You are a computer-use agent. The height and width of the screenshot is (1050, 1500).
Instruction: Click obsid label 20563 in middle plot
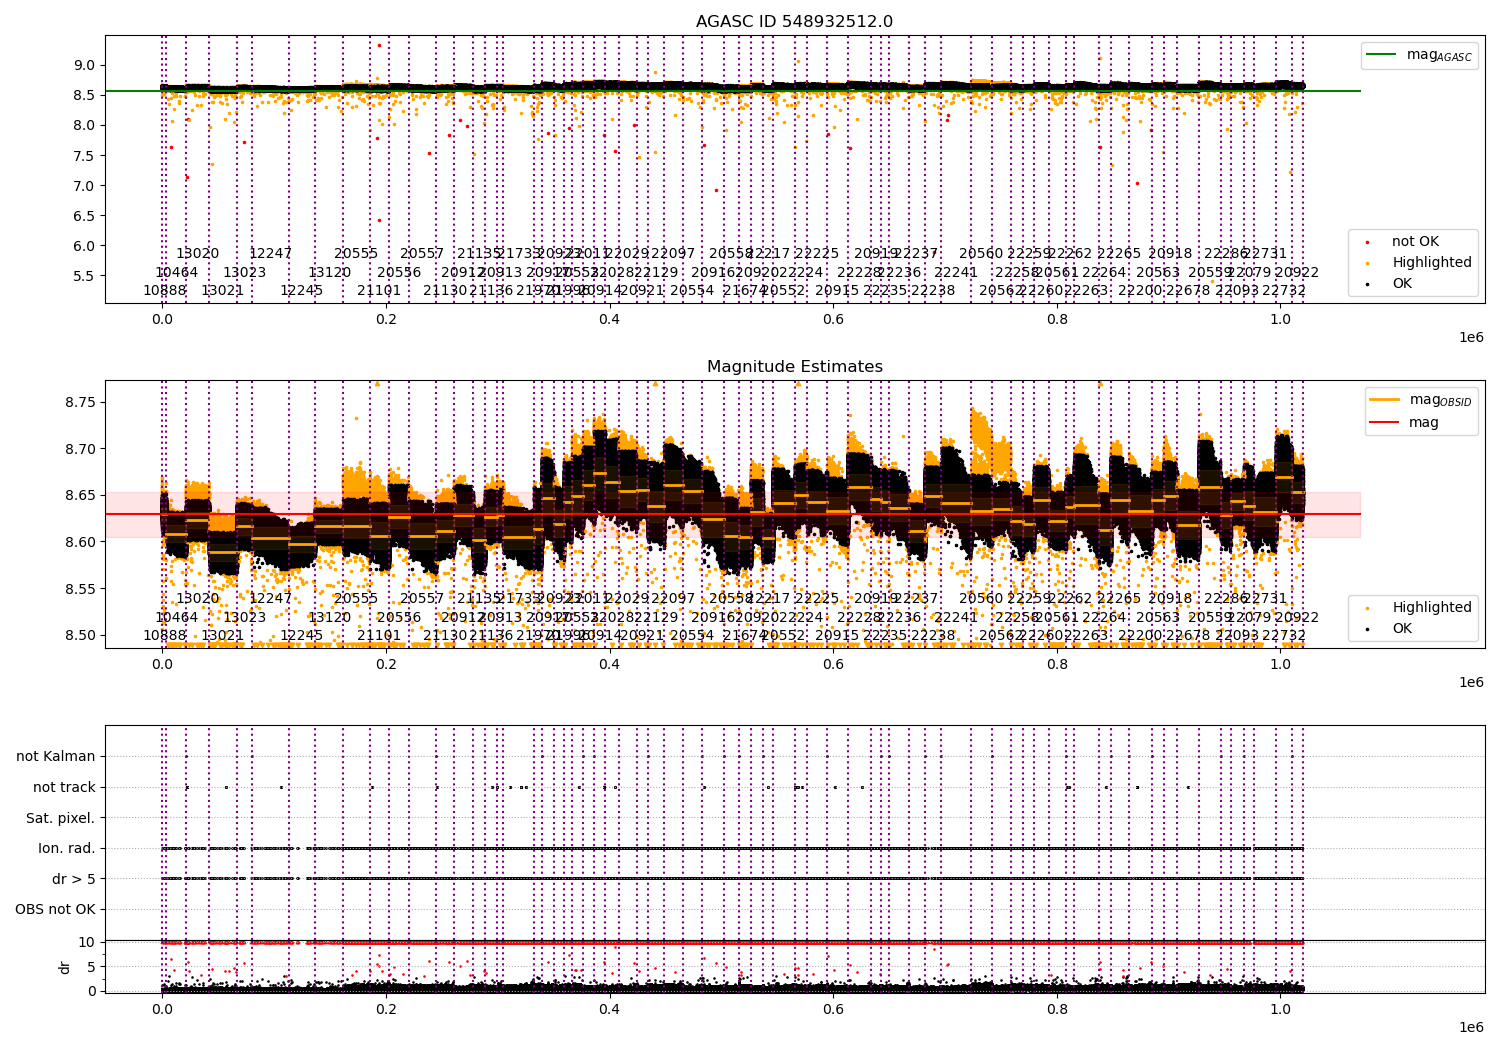(x=1158, y=618)
